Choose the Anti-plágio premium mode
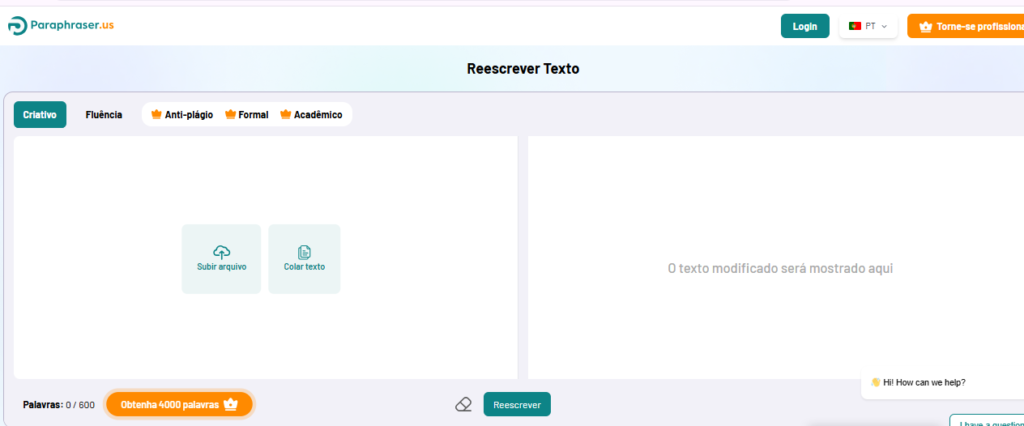The image size is (1024, 426). click(x=182, y=115)
